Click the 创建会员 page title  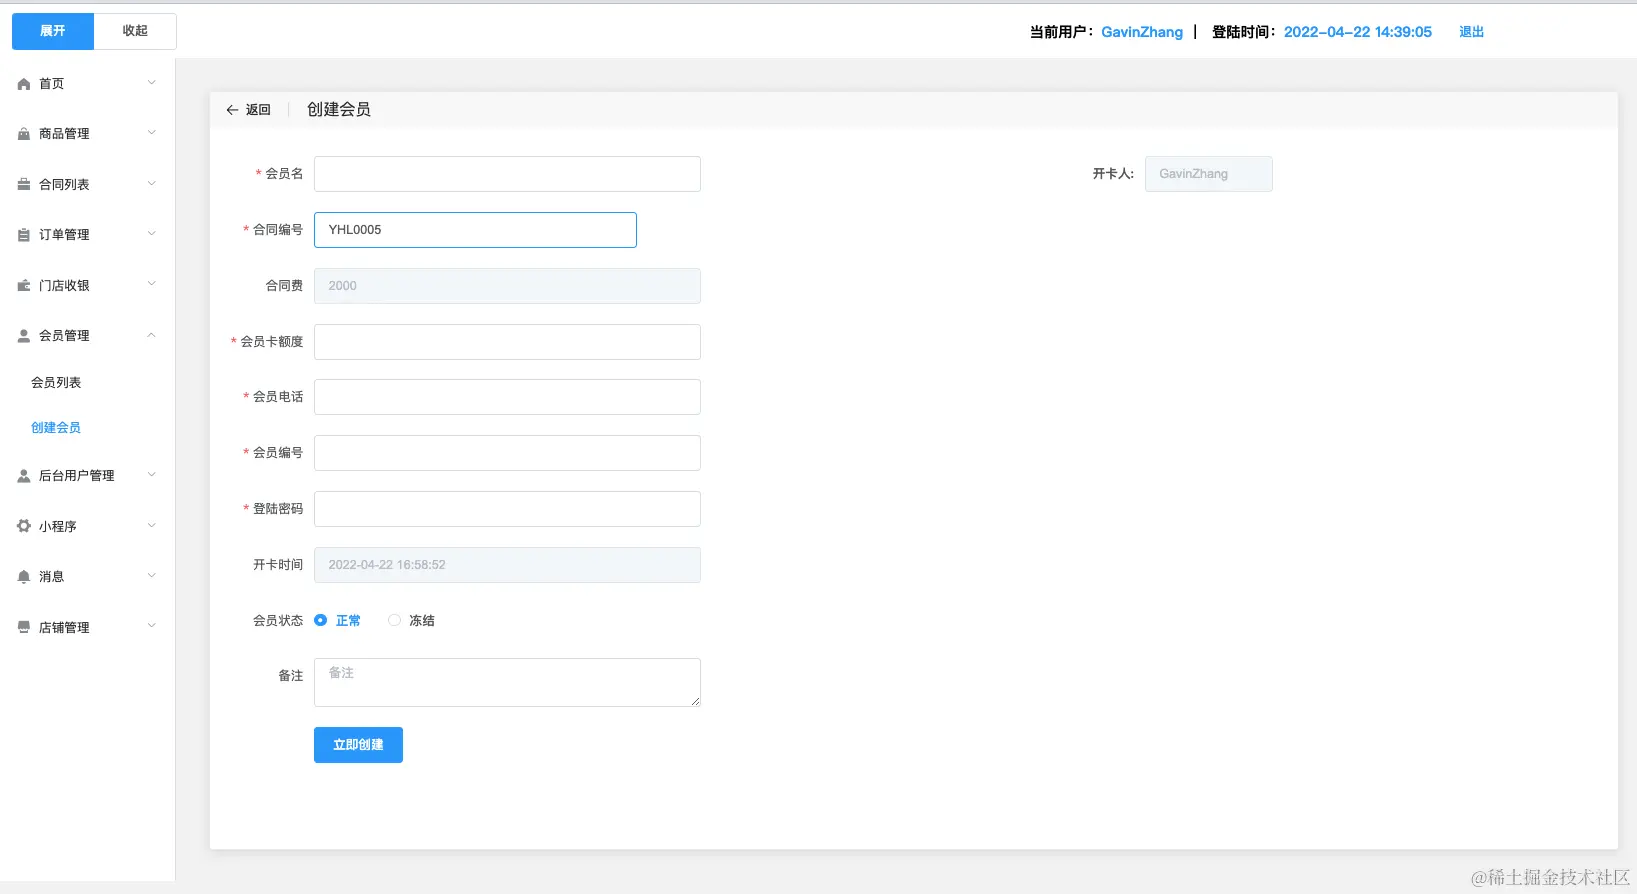click(x=339, y=110)
